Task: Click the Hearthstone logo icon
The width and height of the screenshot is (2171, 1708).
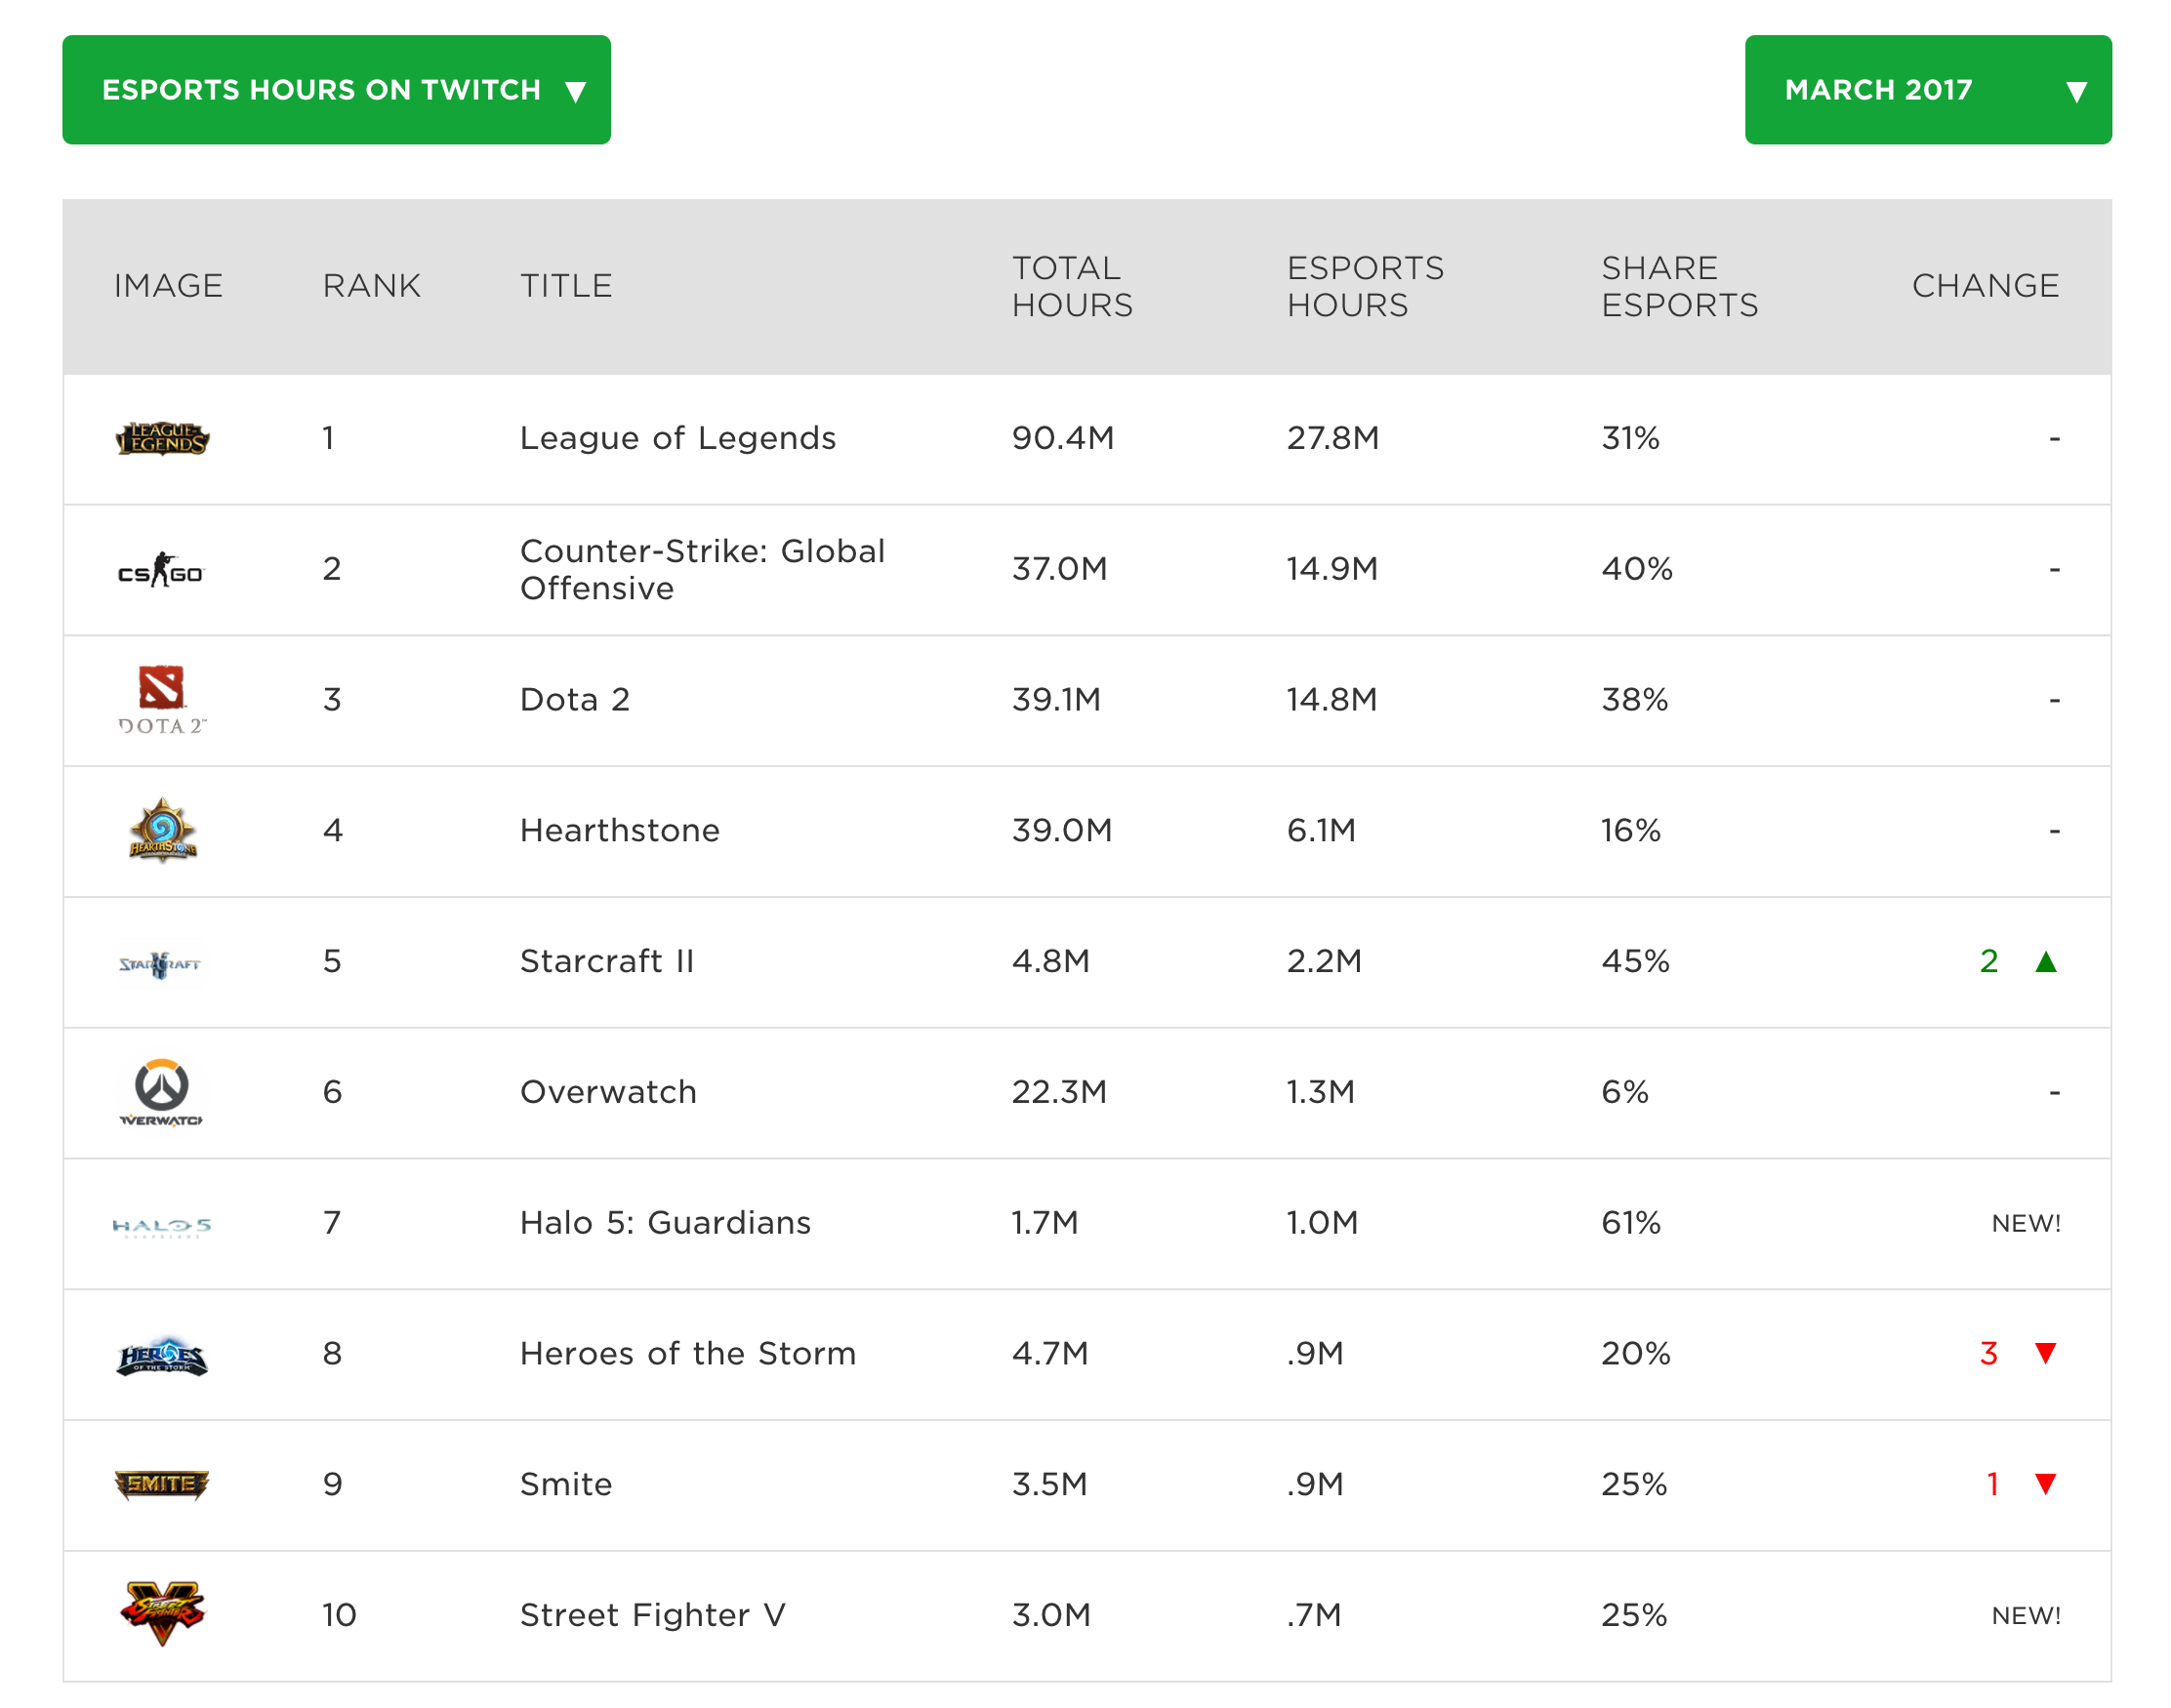Action: point(162,830)
